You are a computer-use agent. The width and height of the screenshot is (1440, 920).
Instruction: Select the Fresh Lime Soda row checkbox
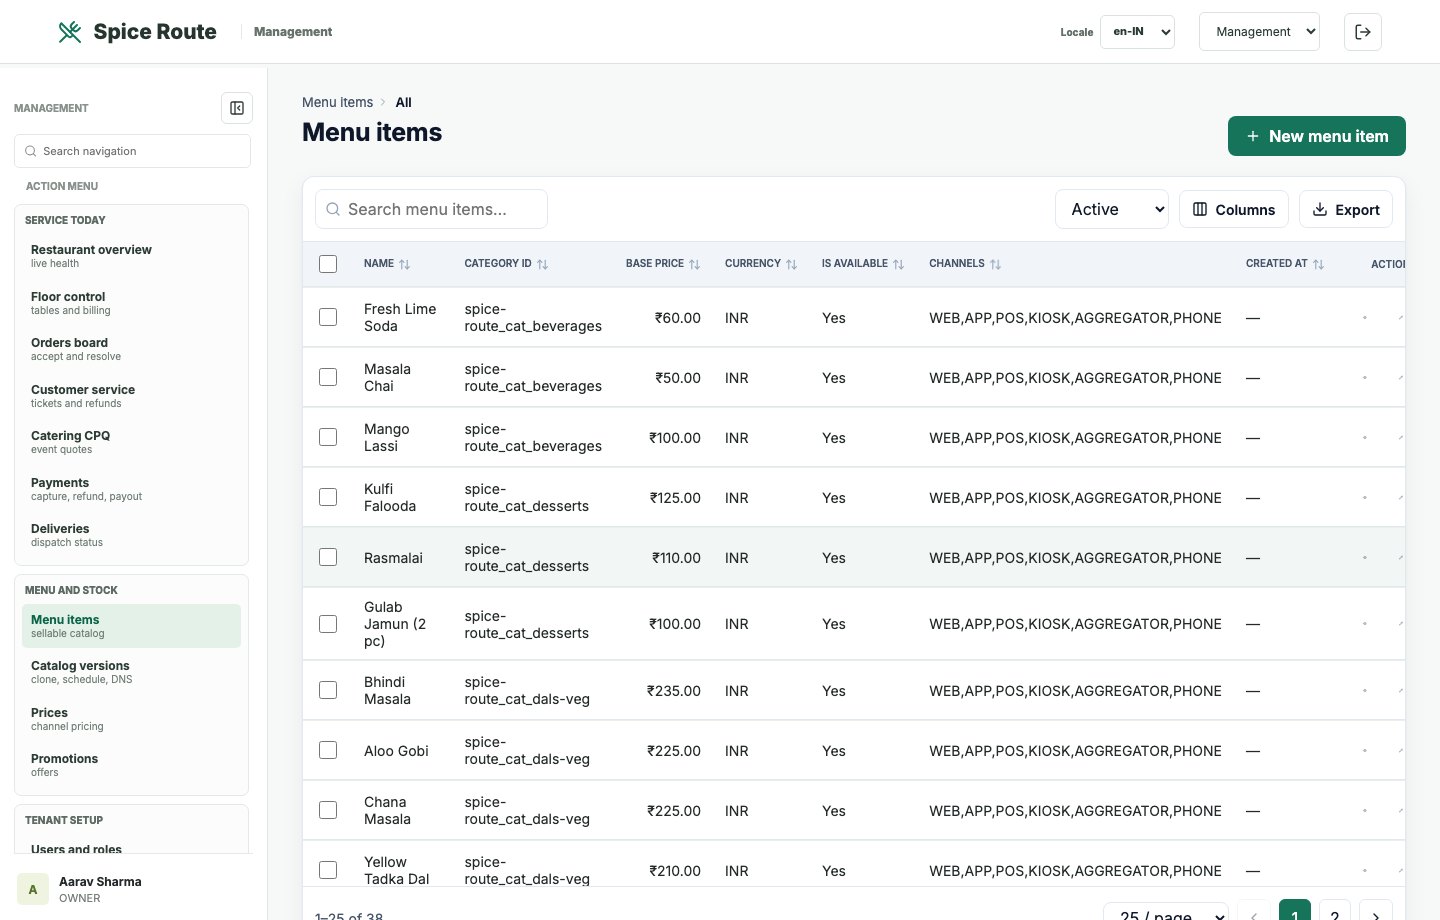[x=328, y=317]
